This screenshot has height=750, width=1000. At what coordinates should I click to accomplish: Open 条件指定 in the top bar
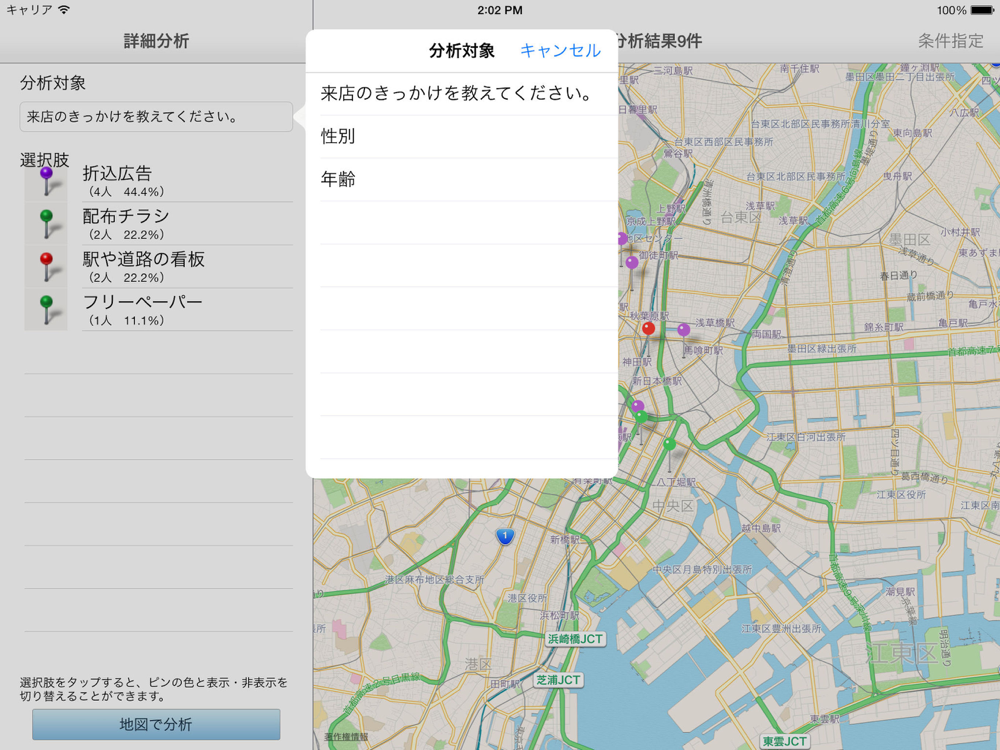pyautogui.click(x=950, y=41)
